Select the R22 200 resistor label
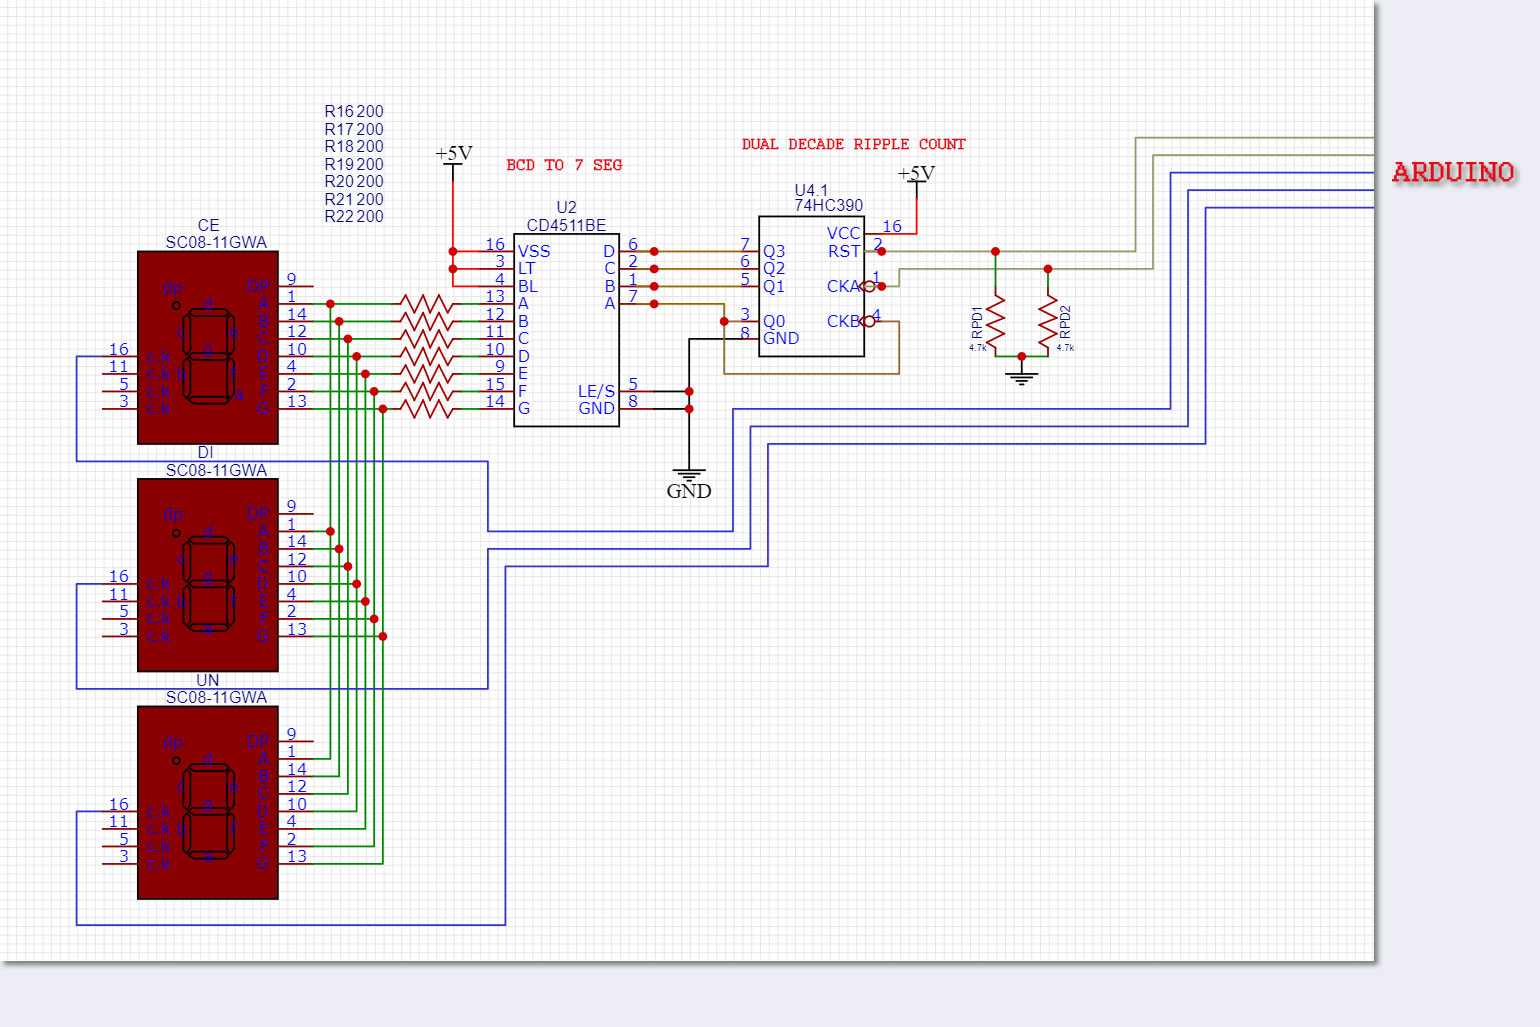 354,217
